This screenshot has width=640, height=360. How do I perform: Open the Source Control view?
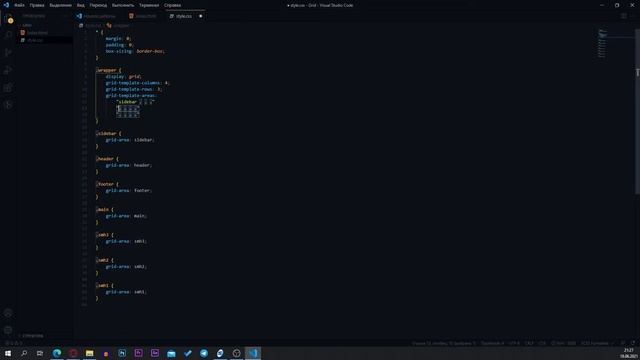click(8, 53)
